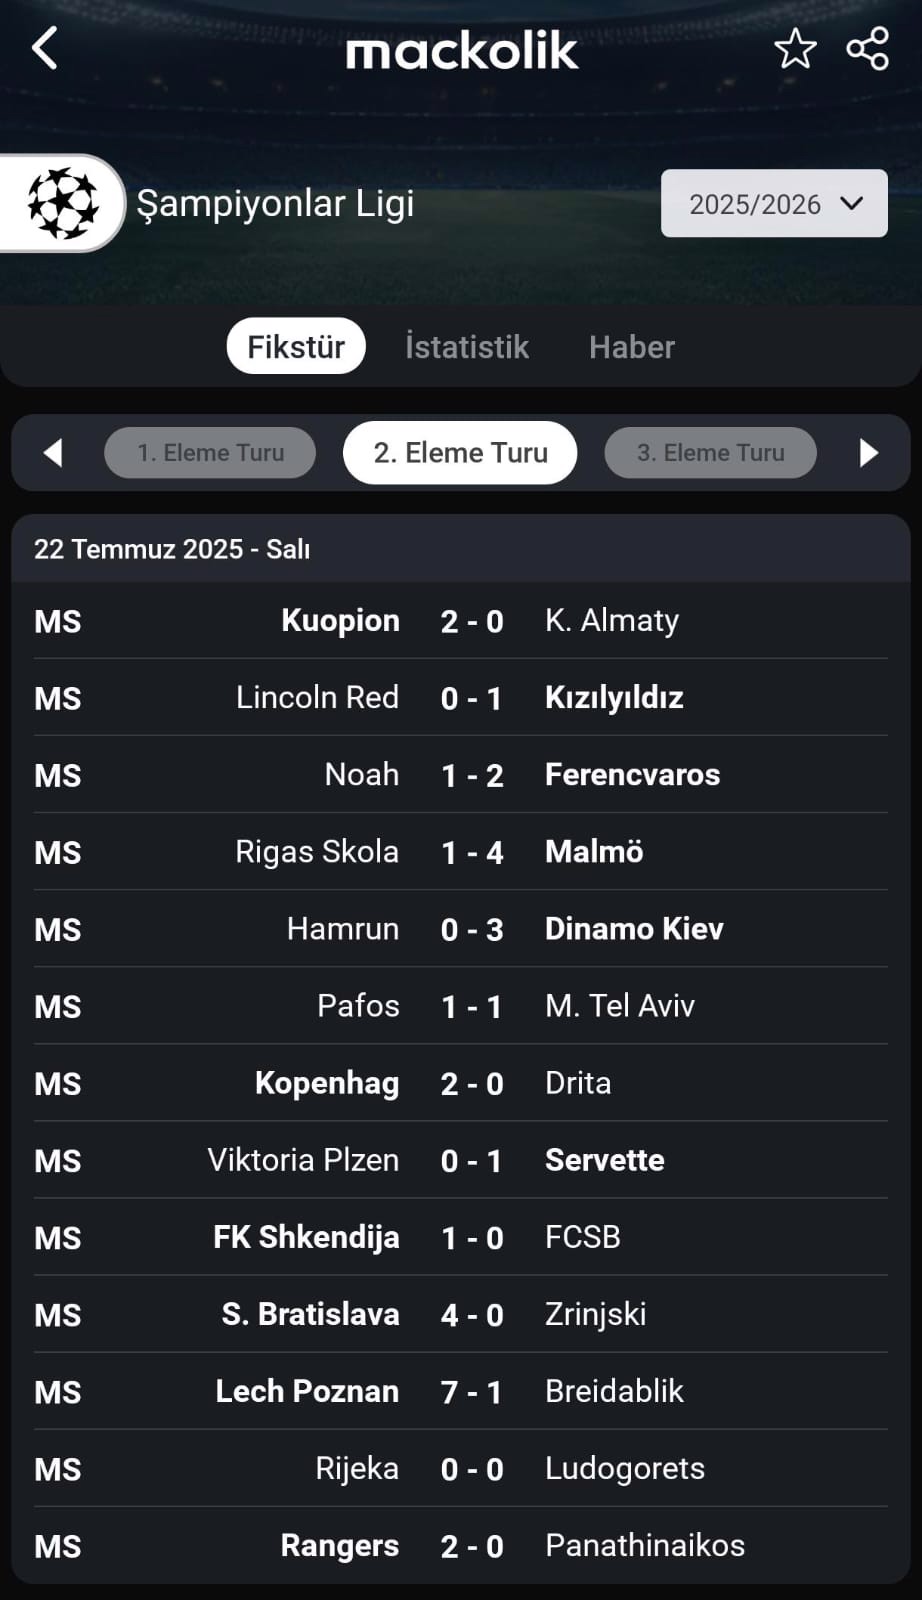
Task: Select the 3. Eleme Turu round
Action: coord(710,453)
